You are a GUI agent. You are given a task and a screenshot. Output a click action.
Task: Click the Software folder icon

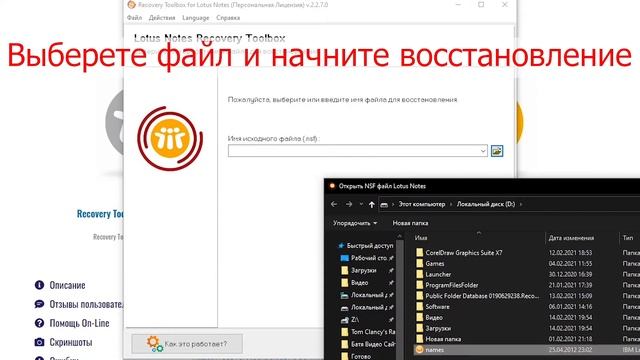(x=419, y=307)
